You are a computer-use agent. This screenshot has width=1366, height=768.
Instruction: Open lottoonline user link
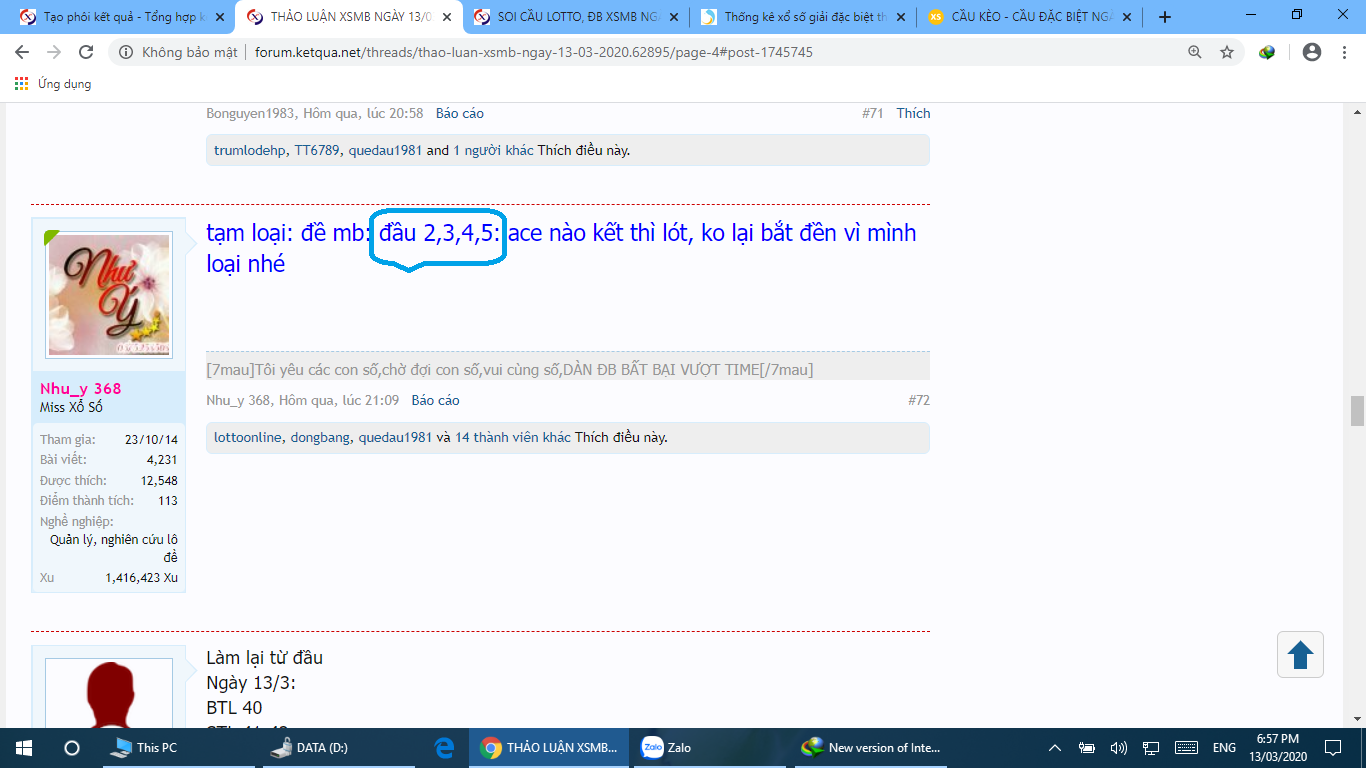click(249, 438)
